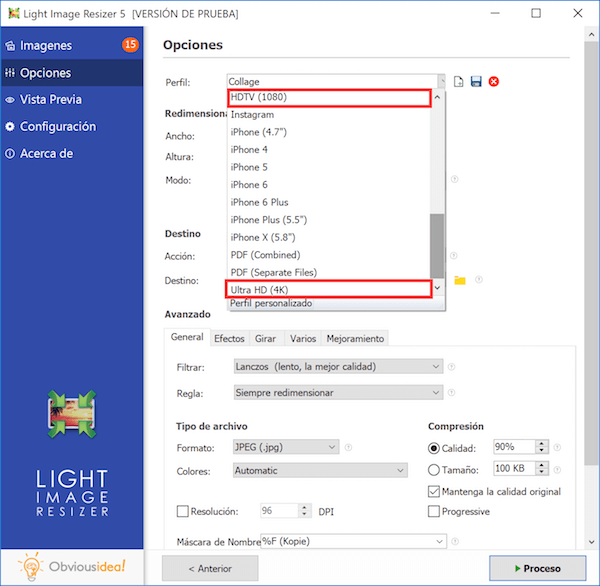
Task: Select Ultra HD (4K) profile
Action: 329,289
